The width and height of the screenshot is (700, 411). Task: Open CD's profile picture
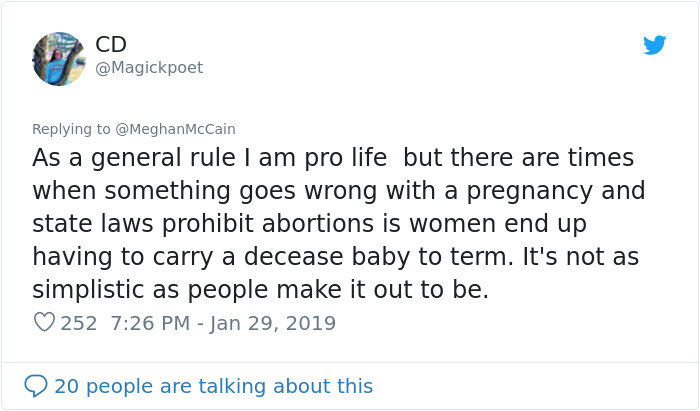pos(59,59)
